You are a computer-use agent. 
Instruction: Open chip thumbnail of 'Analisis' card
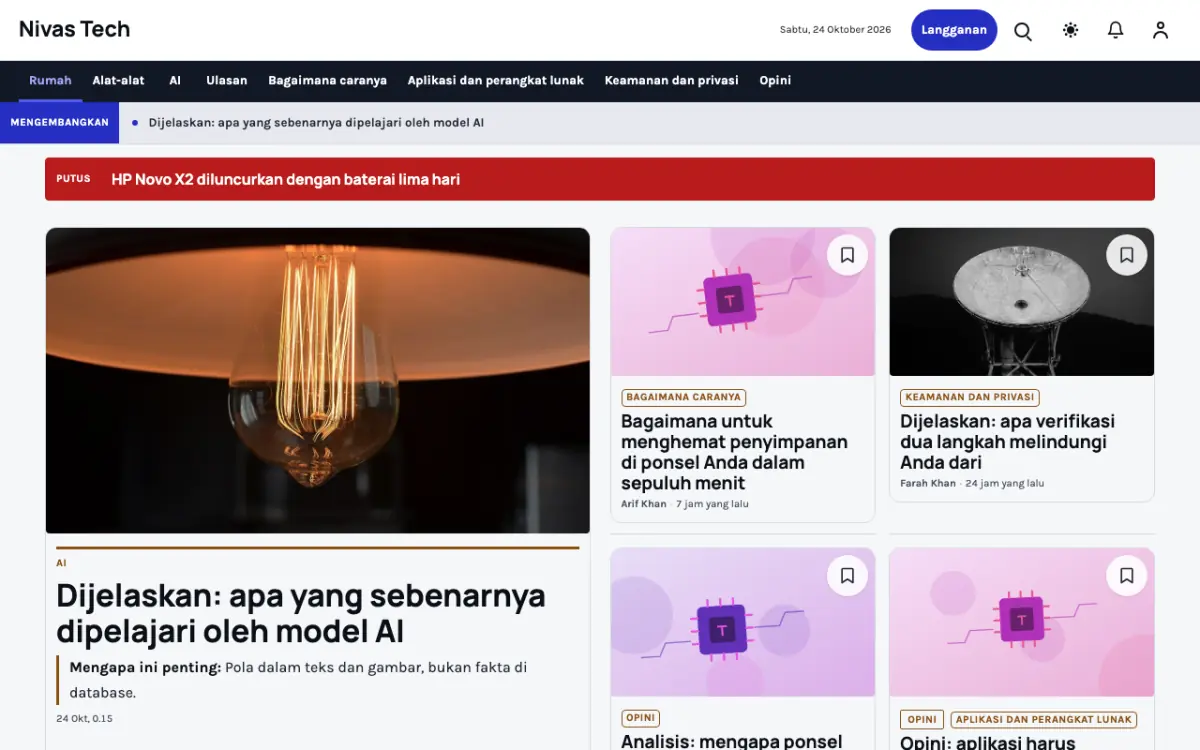point(743,622)
